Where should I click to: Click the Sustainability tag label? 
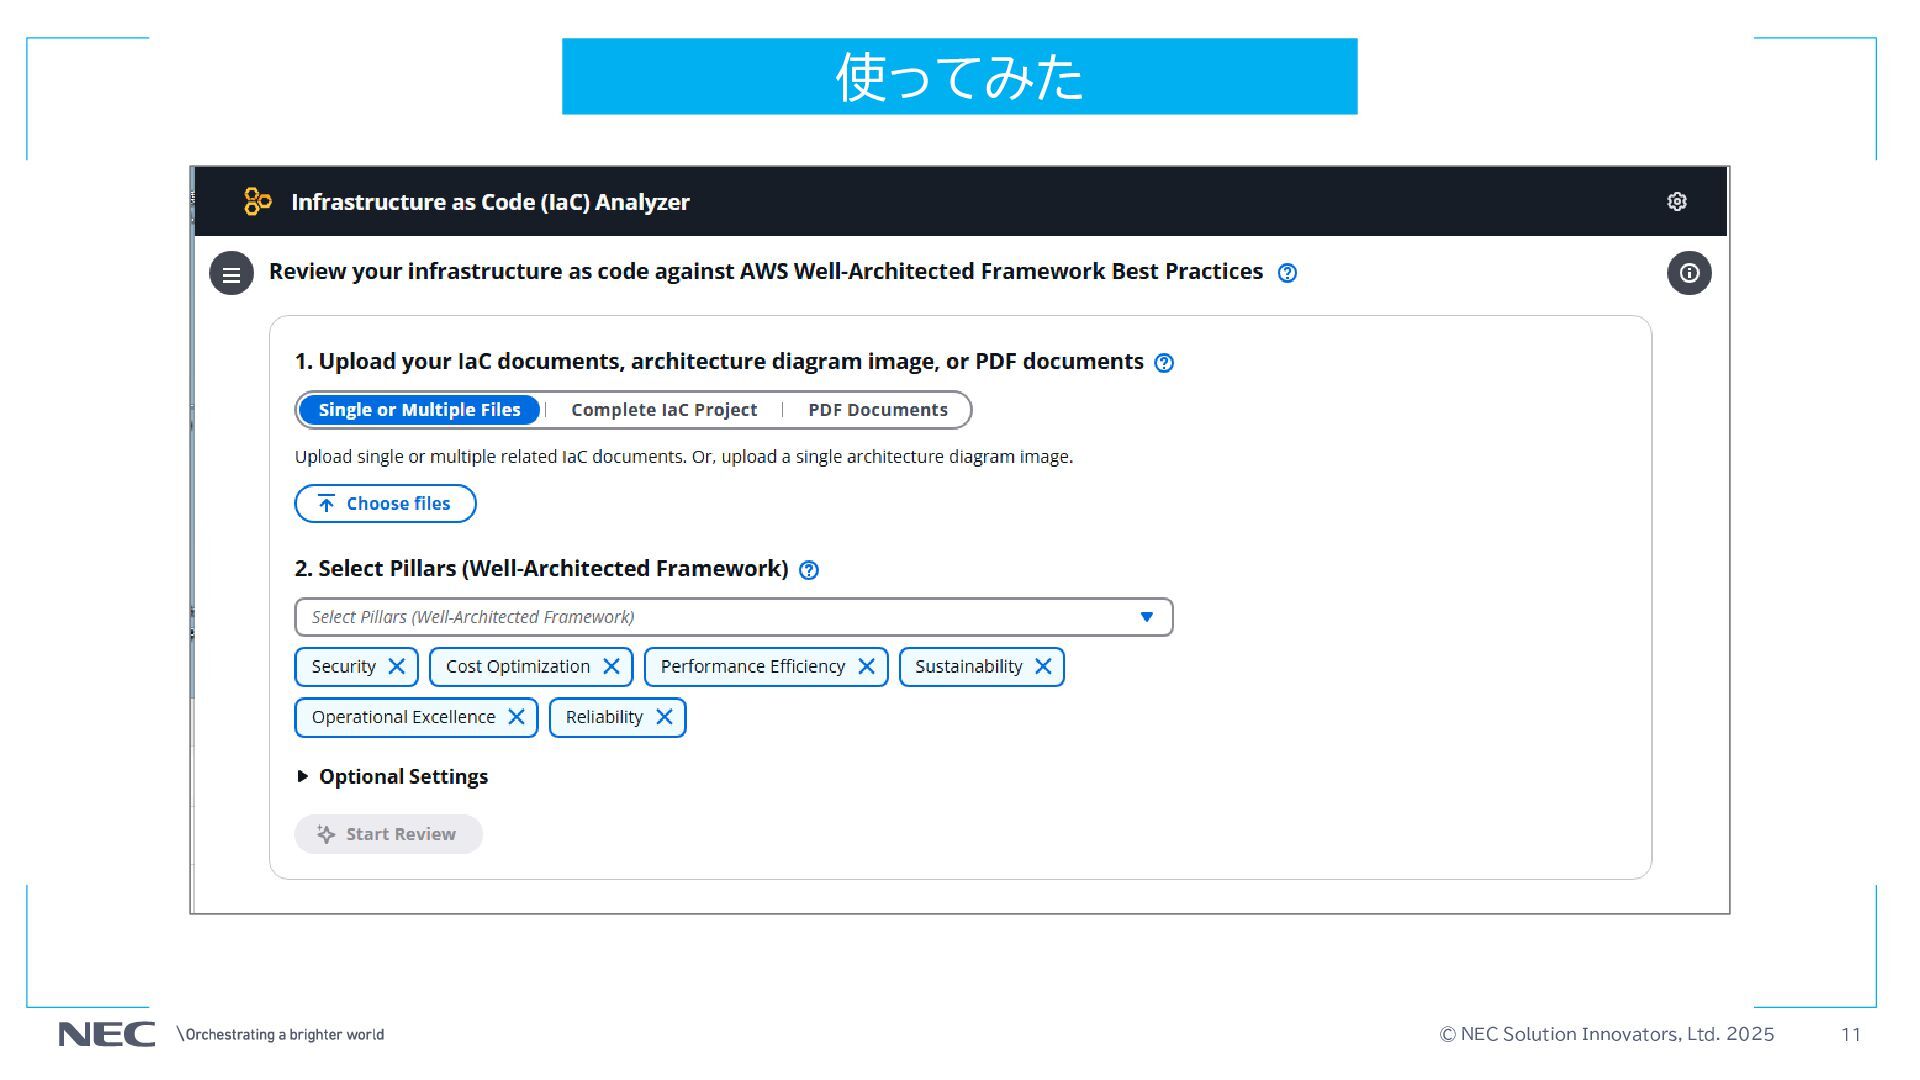point(968,667)
